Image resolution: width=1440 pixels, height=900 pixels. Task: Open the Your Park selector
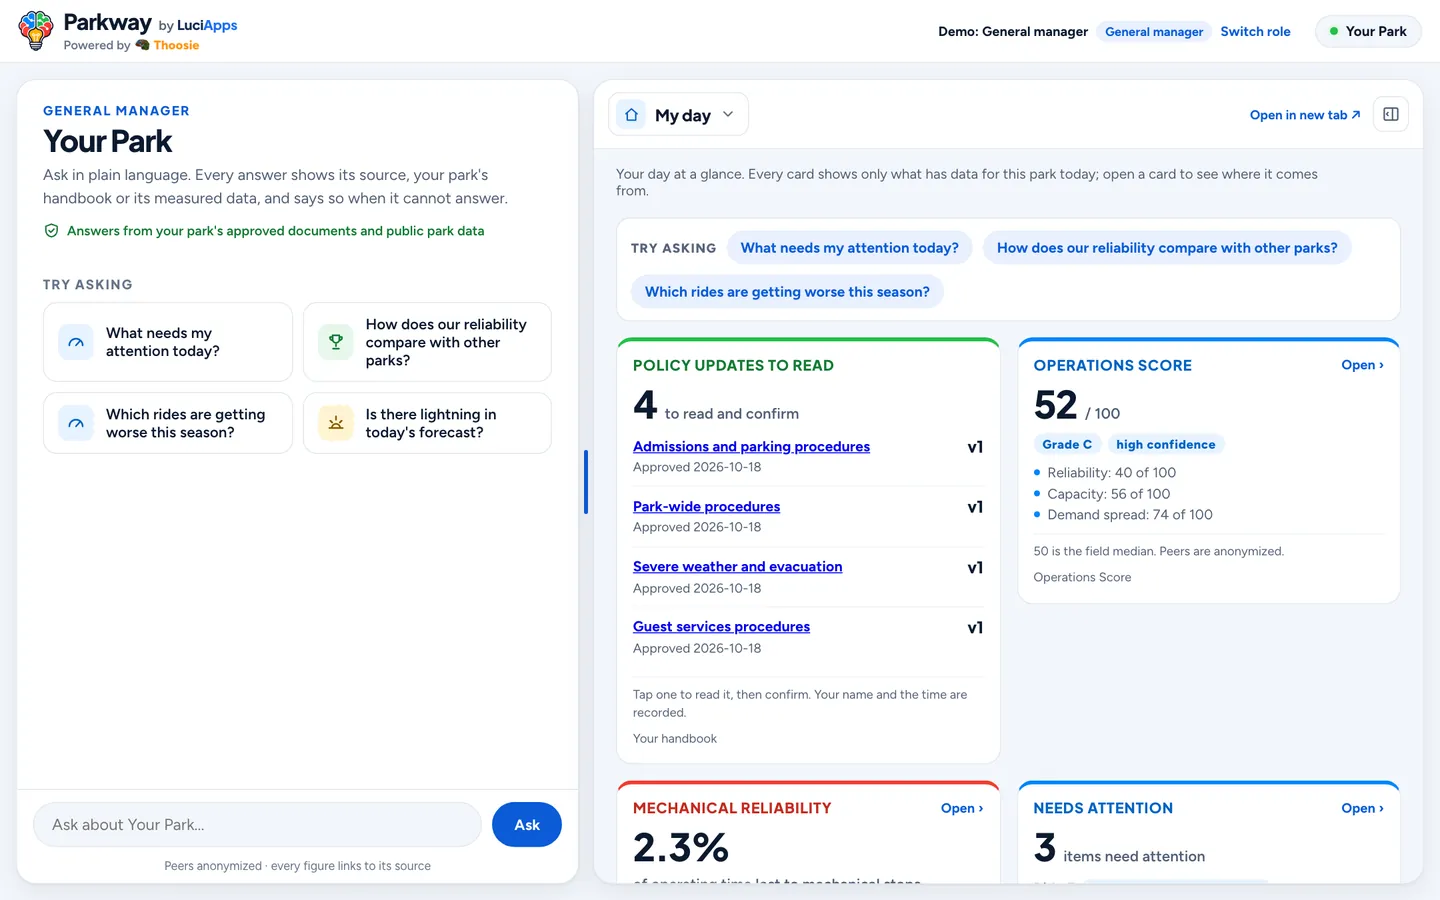click(1368, 31)
